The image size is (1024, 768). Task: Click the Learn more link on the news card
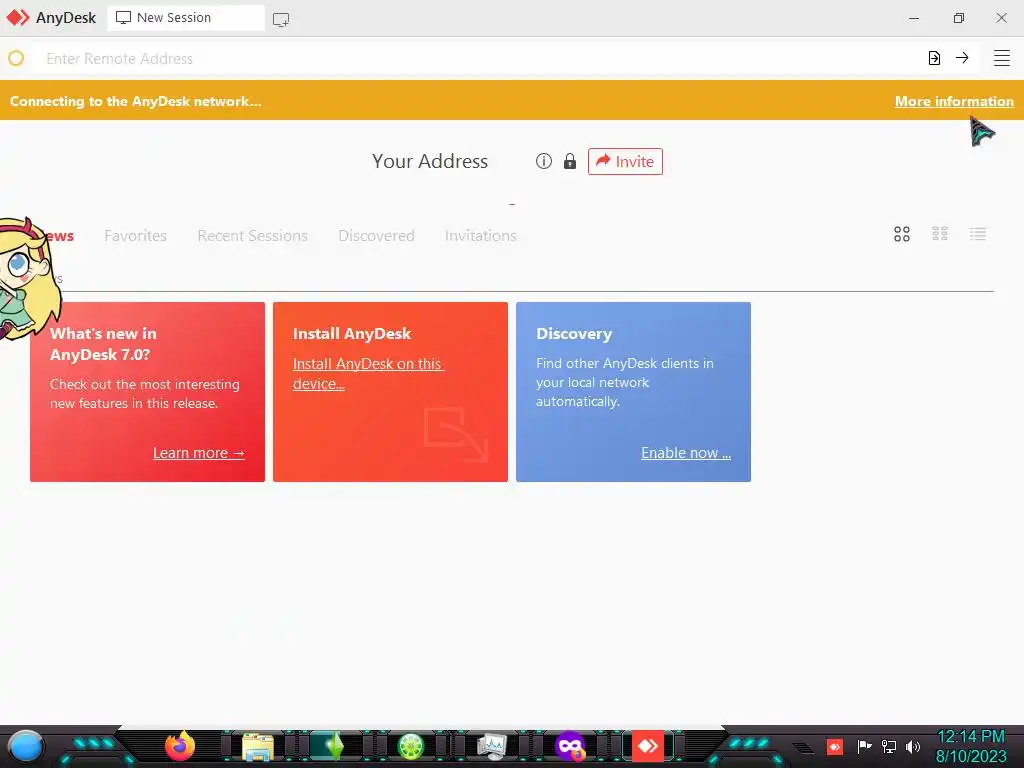pos(199,453)
